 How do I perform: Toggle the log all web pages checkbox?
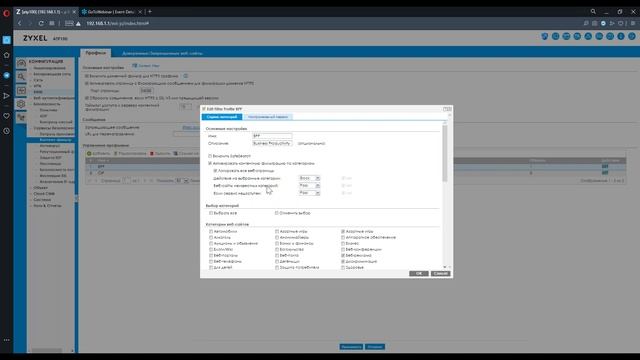click(216, 171)
